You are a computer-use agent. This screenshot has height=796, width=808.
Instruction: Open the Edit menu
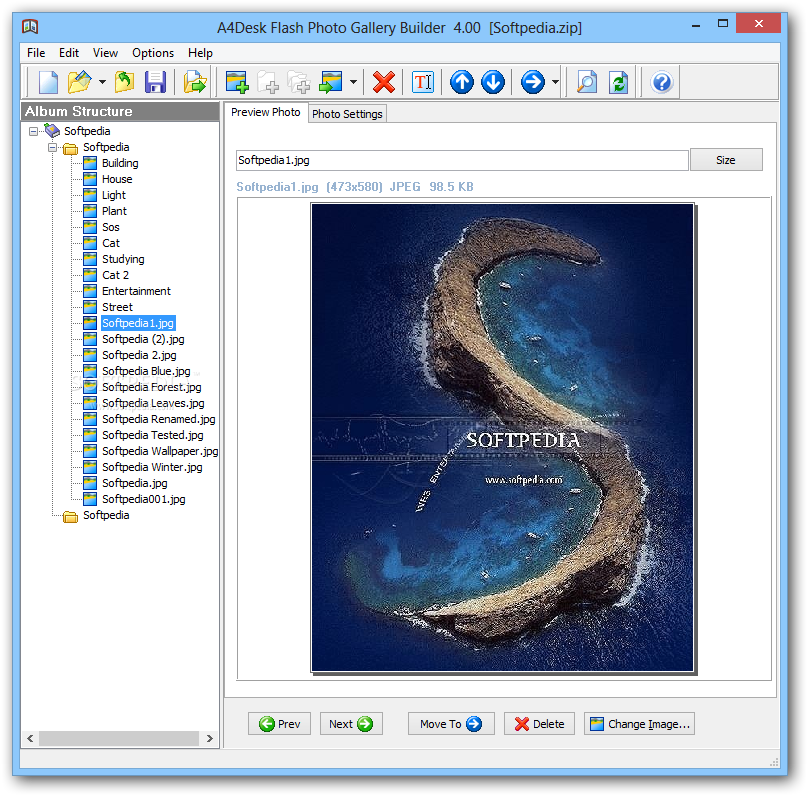point(69,53)
